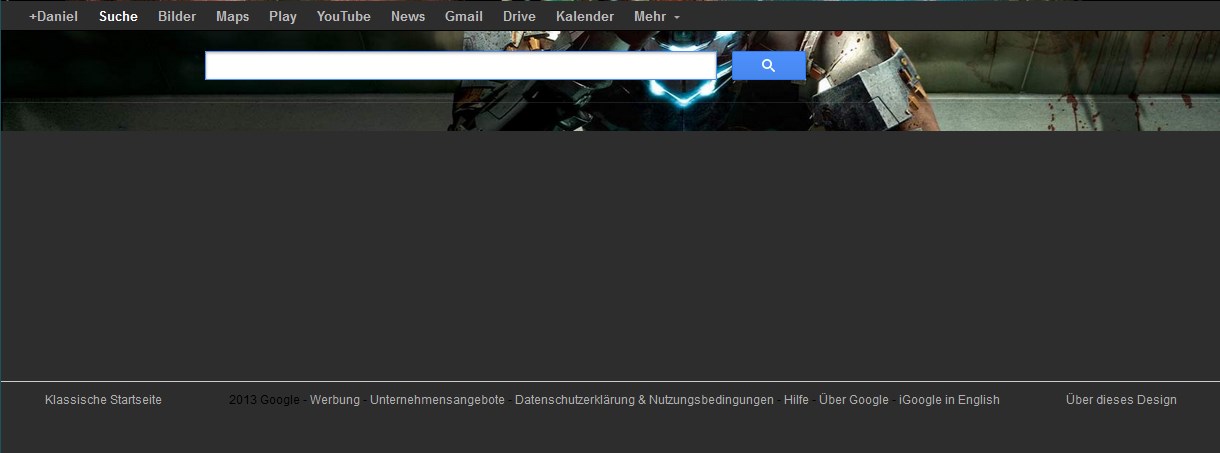The width and height of the screenshot is (1220, 453).
Task: Open Bilder in the navigation bar
Action: 177,16
